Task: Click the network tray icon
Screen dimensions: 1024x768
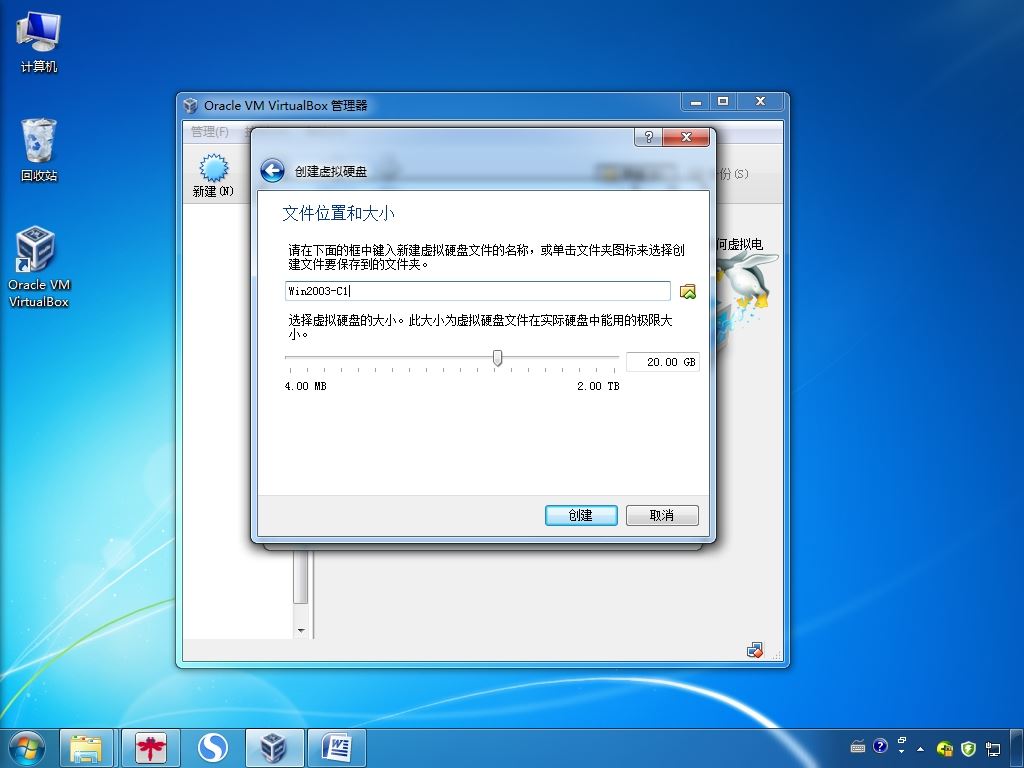Action: (993, 748)
